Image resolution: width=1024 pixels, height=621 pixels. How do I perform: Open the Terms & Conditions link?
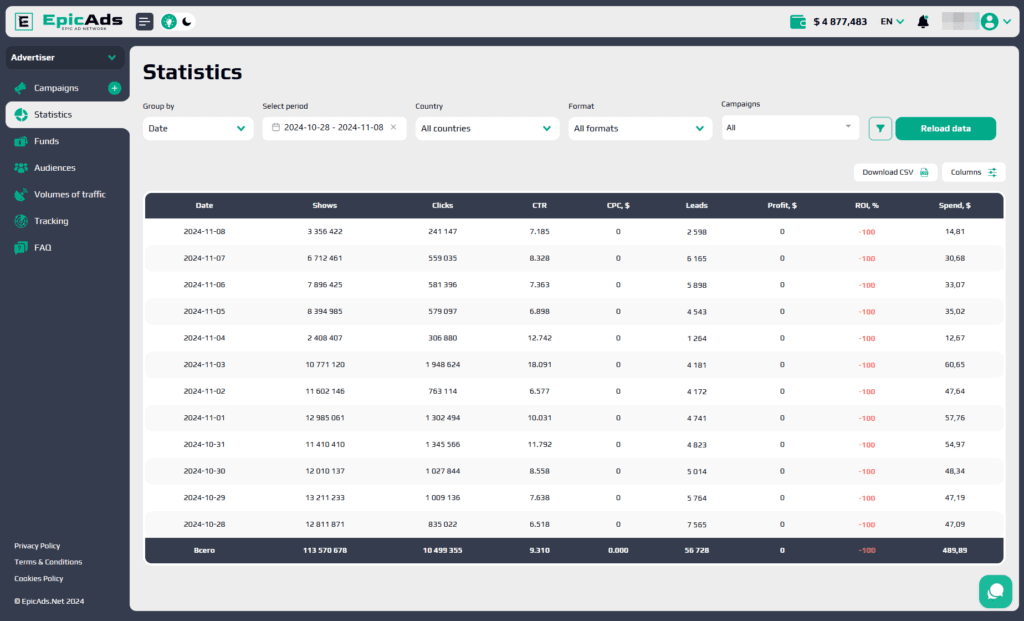[48, 562]
